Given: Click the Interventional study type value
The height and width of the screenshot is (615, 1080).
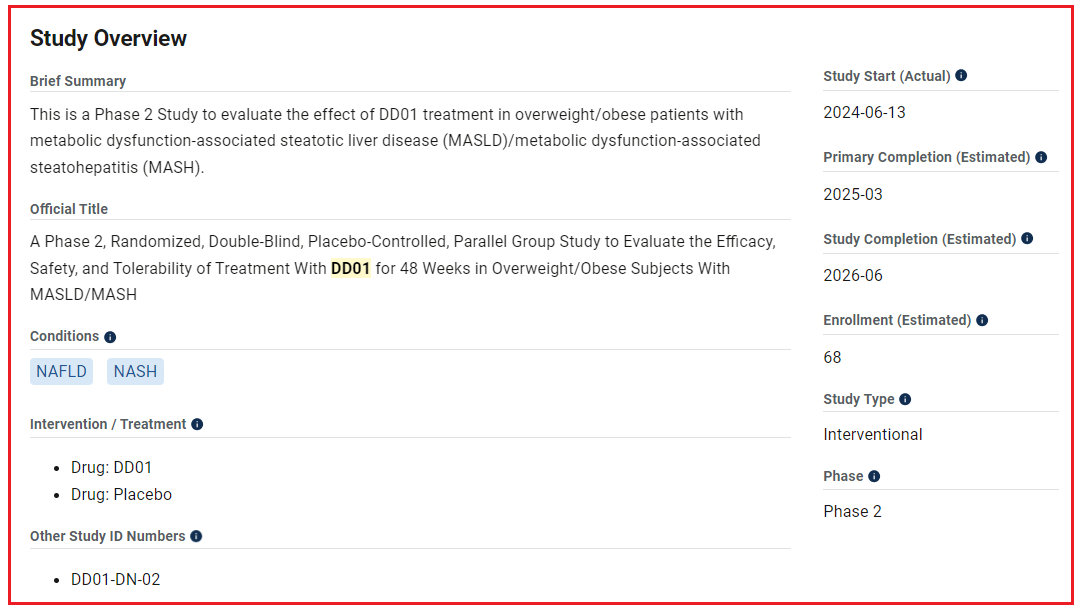Looking at the screenshot, I should click(x=872, y=434).
